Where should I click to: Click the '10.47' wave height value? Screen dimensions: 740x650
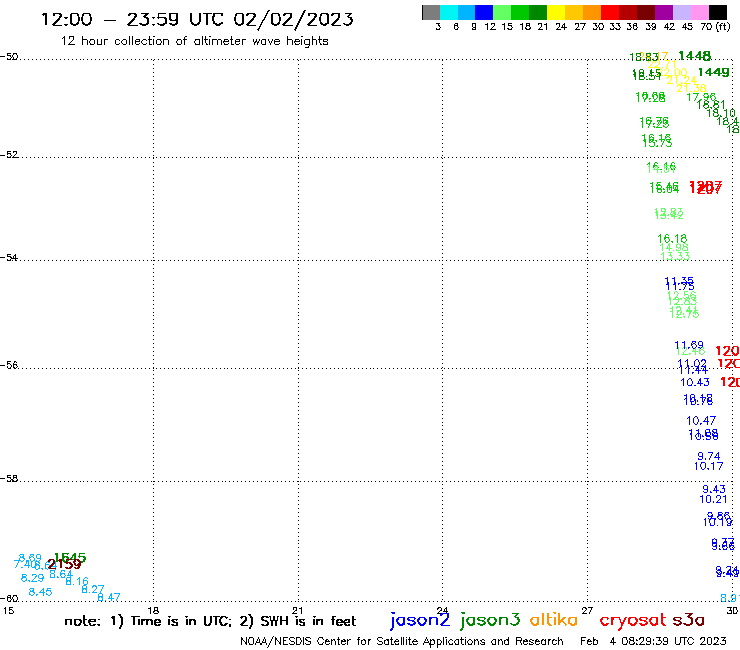tap(701, 420)
